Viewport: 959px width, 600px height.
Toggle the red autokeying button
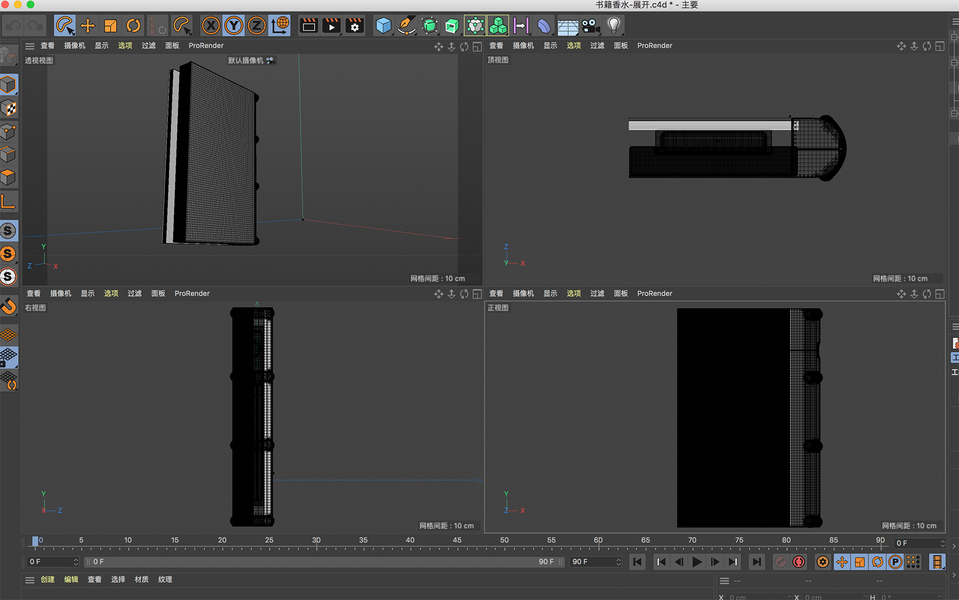(x=799, y=562)
